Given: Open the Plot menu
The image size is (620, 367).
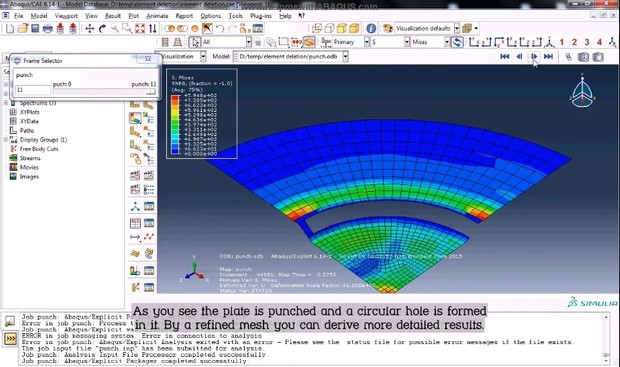Looking at the screenshot, I should point(134,16).
